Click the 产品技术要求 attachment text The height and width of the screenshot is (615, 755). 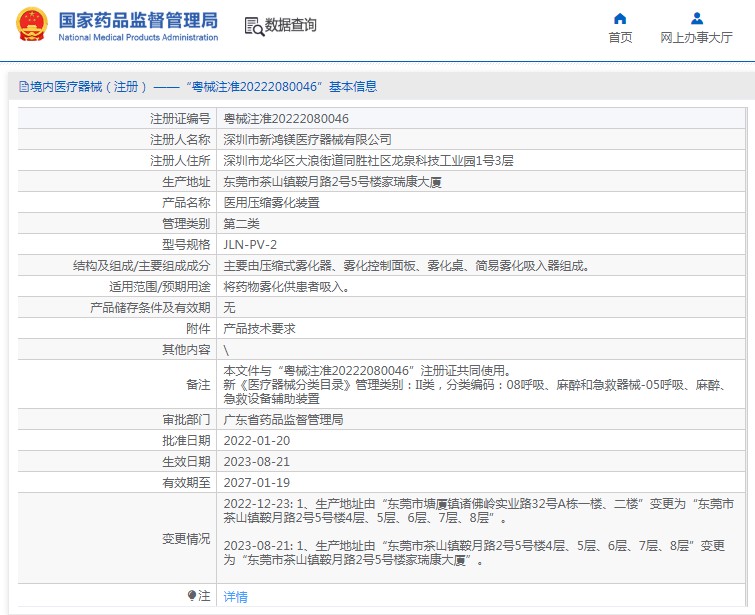[259, 328]
